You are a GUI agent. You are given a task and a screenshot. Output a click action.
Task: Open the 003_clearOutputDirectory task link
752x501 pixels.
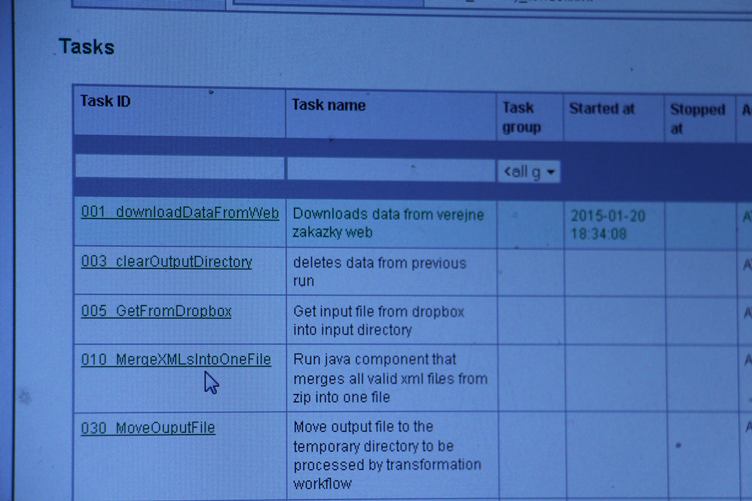click(x=166, y=262)
